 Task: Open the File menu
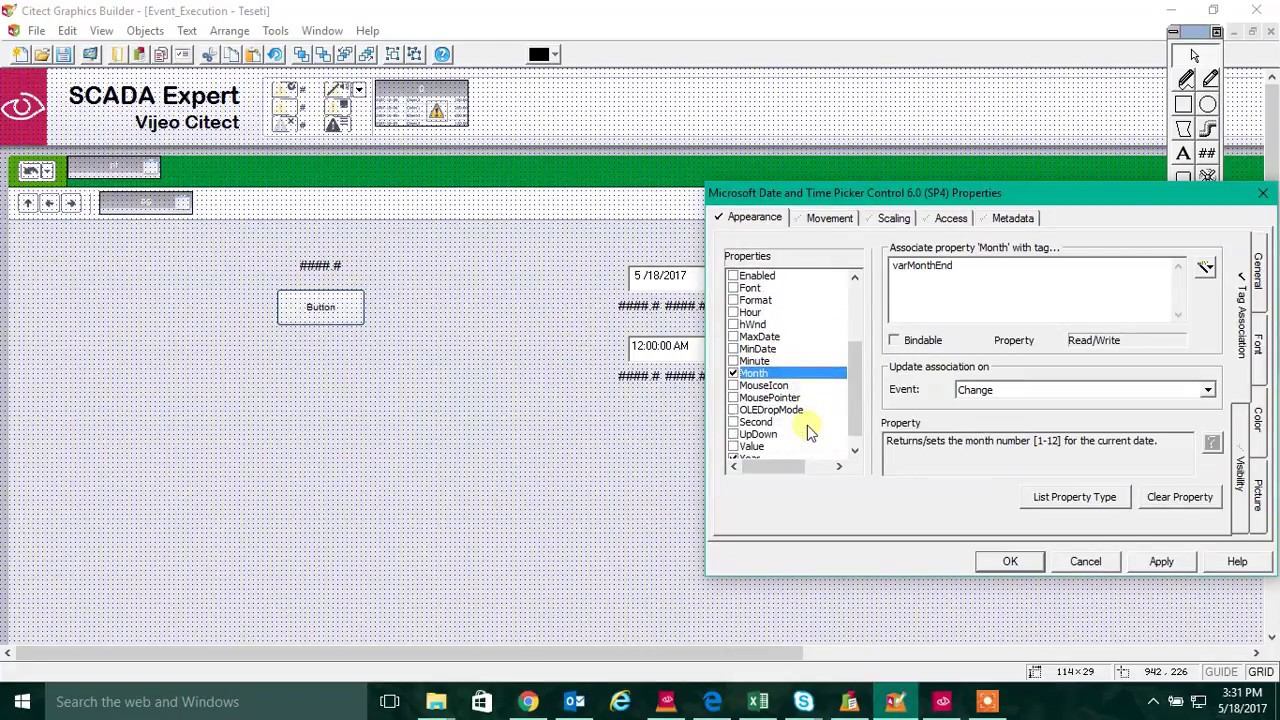point(36,31)
